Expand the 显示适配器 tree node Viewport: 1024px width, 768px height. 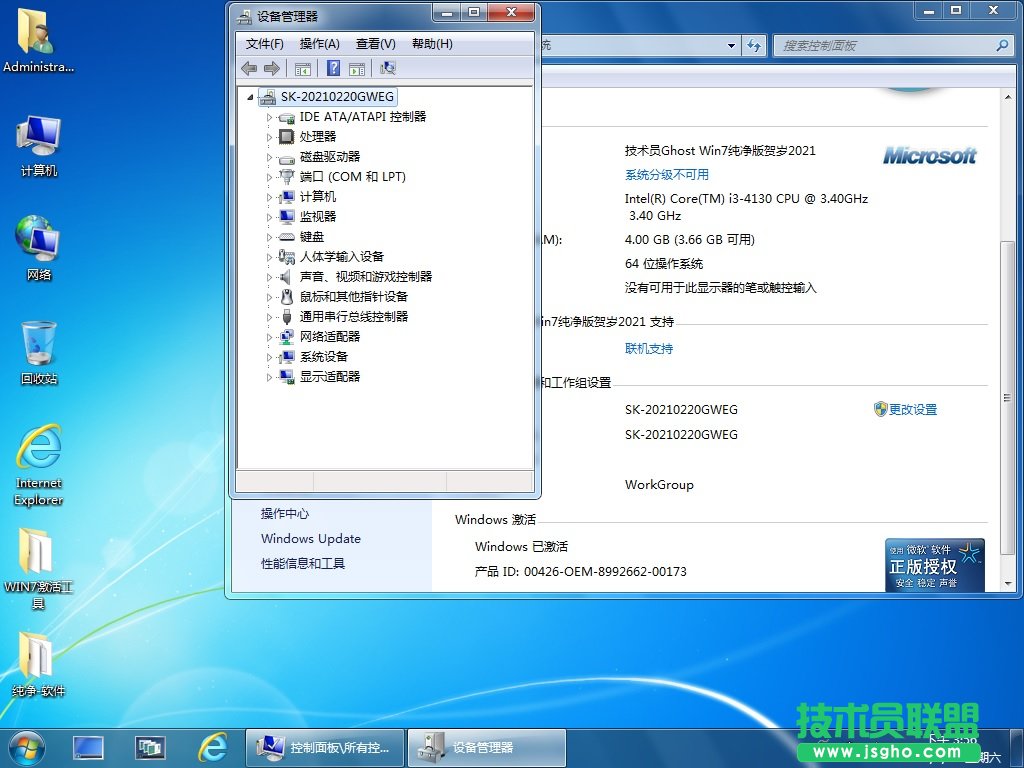pos(269,377)
